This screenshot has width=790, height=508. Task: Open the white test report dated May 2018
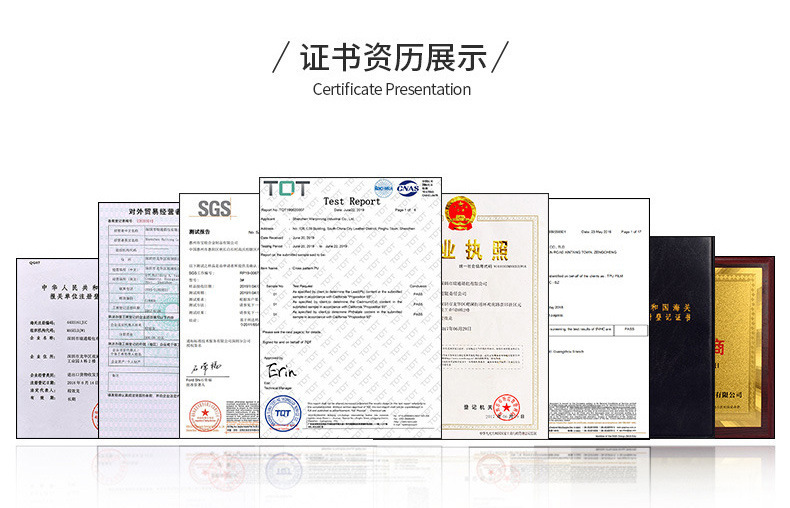tap(599, 319)
